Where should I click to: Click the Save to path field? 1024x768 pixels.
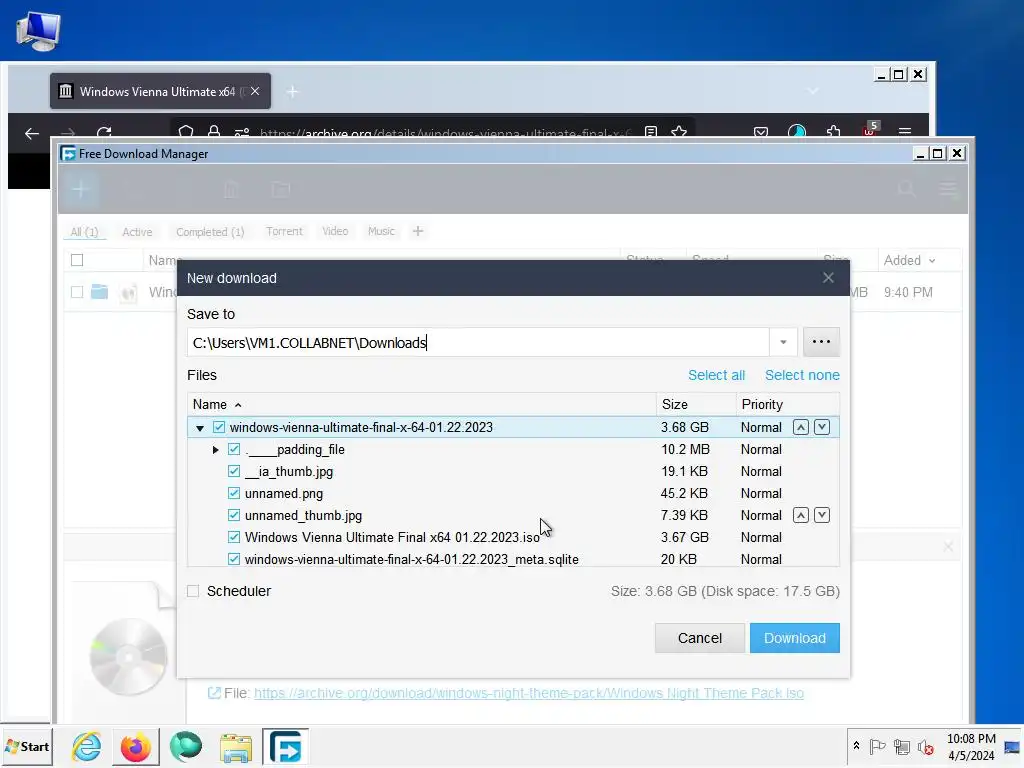click(479, 343)
